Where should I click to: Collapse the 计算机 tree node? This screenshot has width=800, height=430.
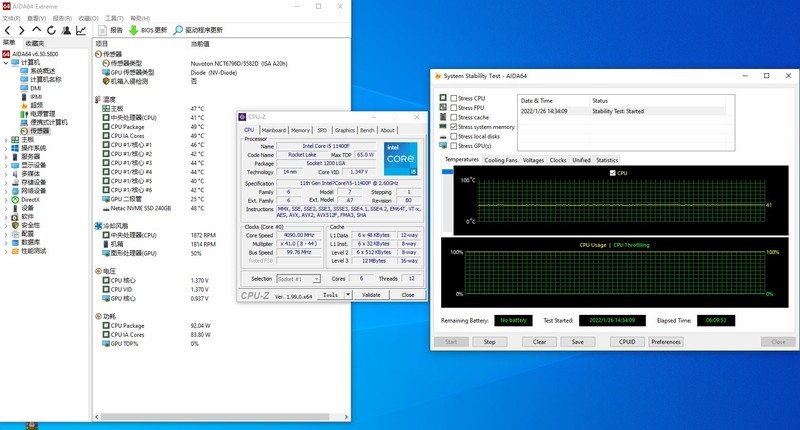pyautogui.click(x=7, y=62)
